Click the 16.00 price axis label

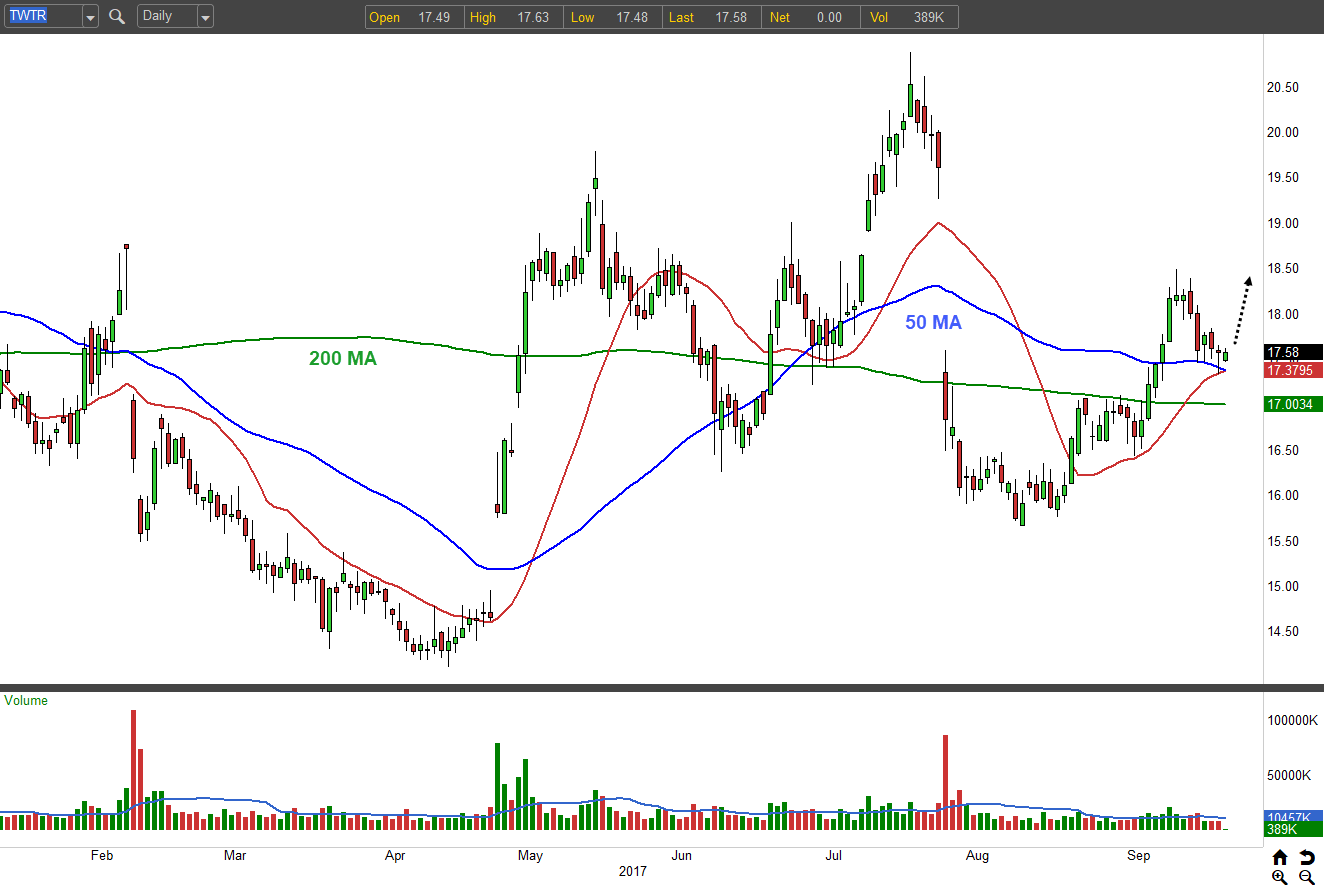coord(1283,496)
